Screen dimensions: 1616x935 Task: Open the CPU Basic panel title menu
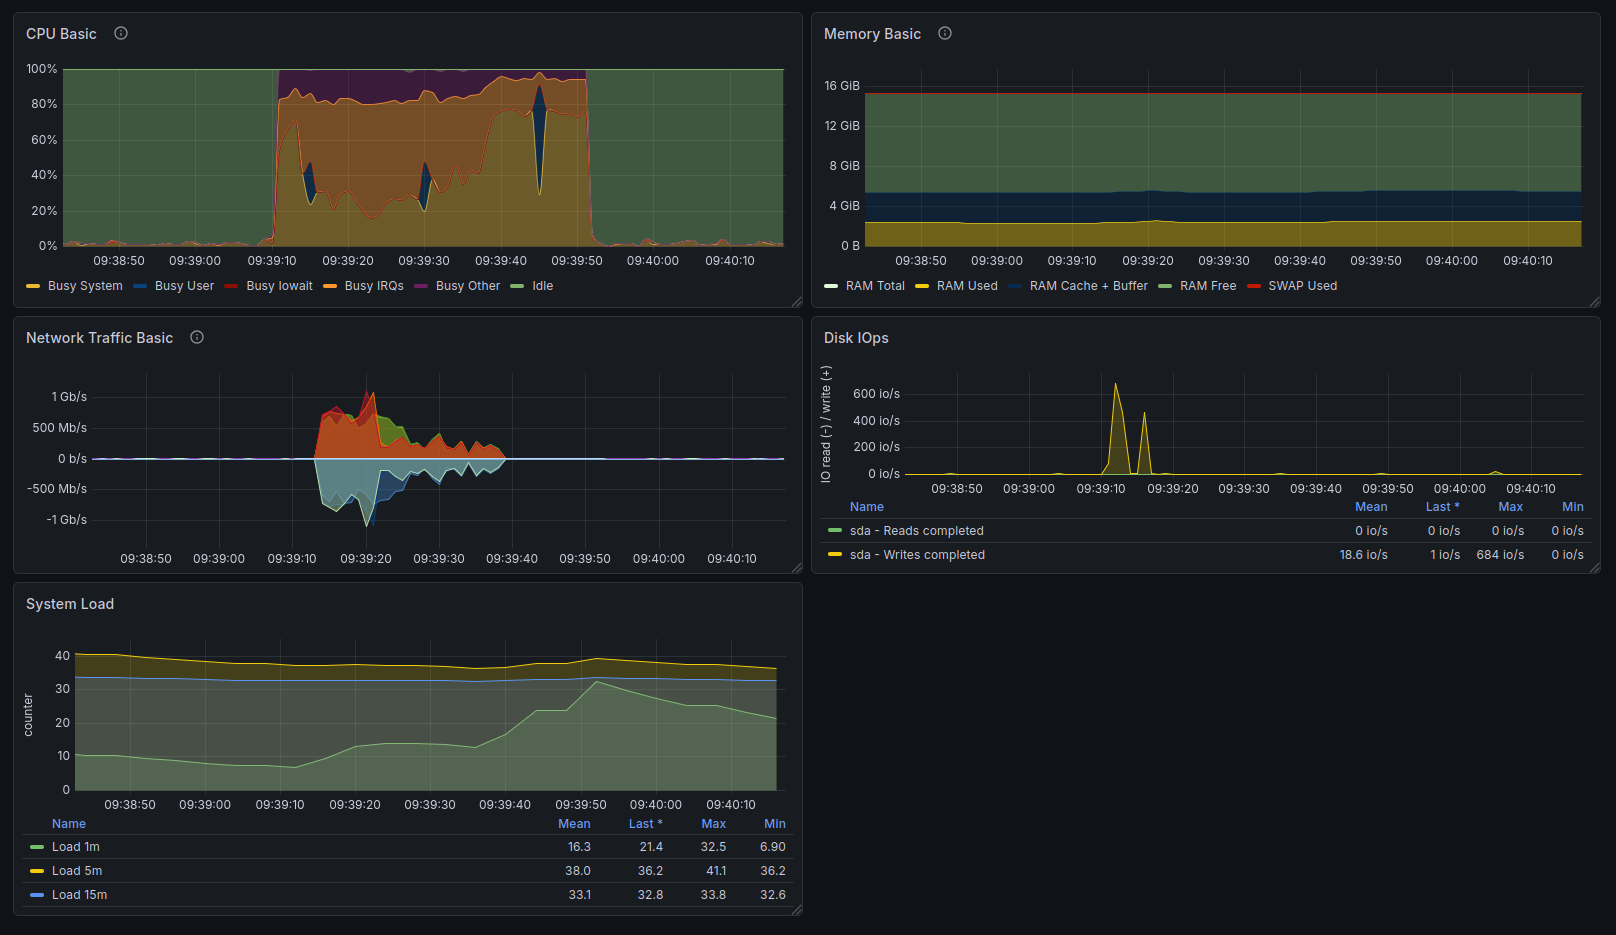[x=61, y=34]
